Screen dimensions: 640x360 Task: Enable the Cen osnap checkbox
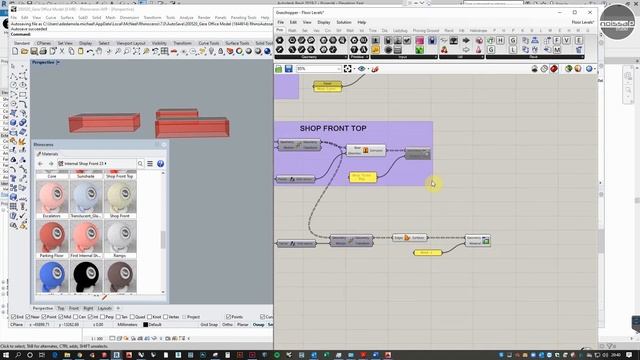click(75, 317)
